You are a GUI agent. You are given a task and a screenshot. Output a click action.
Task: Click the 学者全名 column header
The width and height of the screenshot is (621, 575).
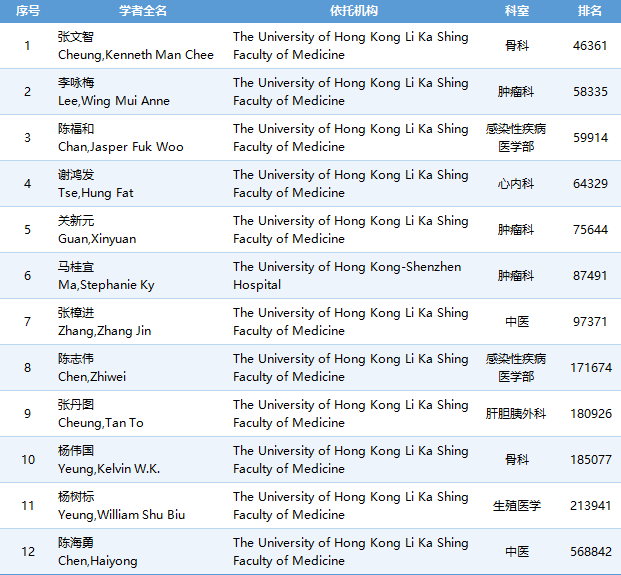point(143,11)
